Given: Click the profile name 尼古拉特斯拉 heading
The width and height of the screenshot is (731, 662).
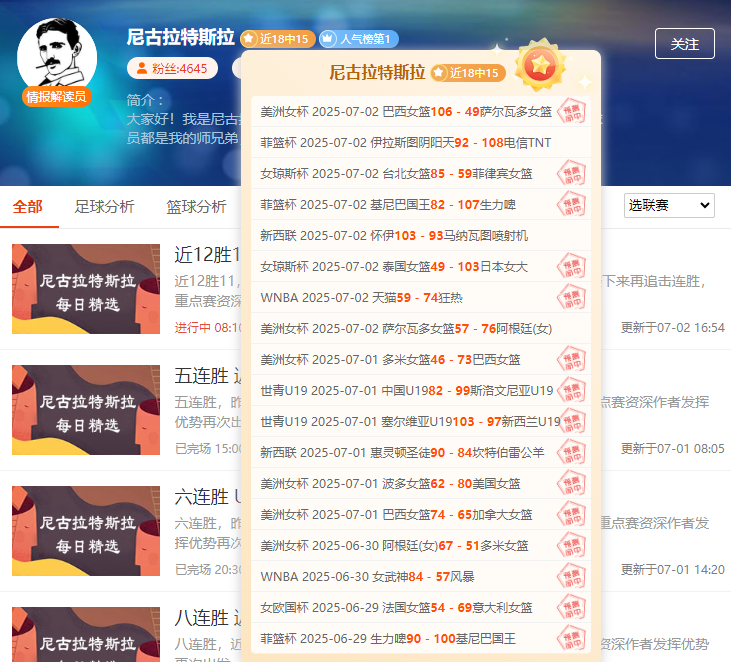Looking at the screenshot, I should tap(180, 37).
